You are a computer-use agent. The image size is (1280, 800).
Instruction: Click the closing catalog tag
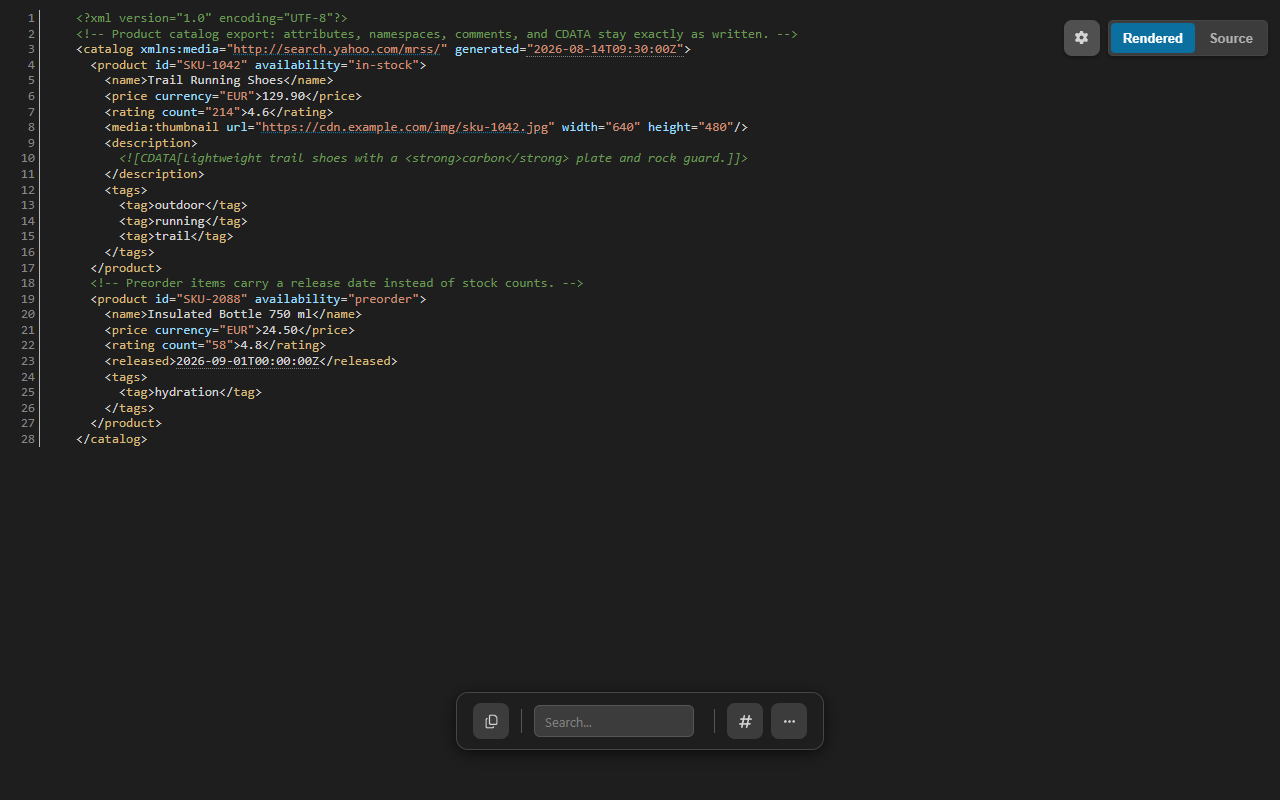tap(112, 439)
